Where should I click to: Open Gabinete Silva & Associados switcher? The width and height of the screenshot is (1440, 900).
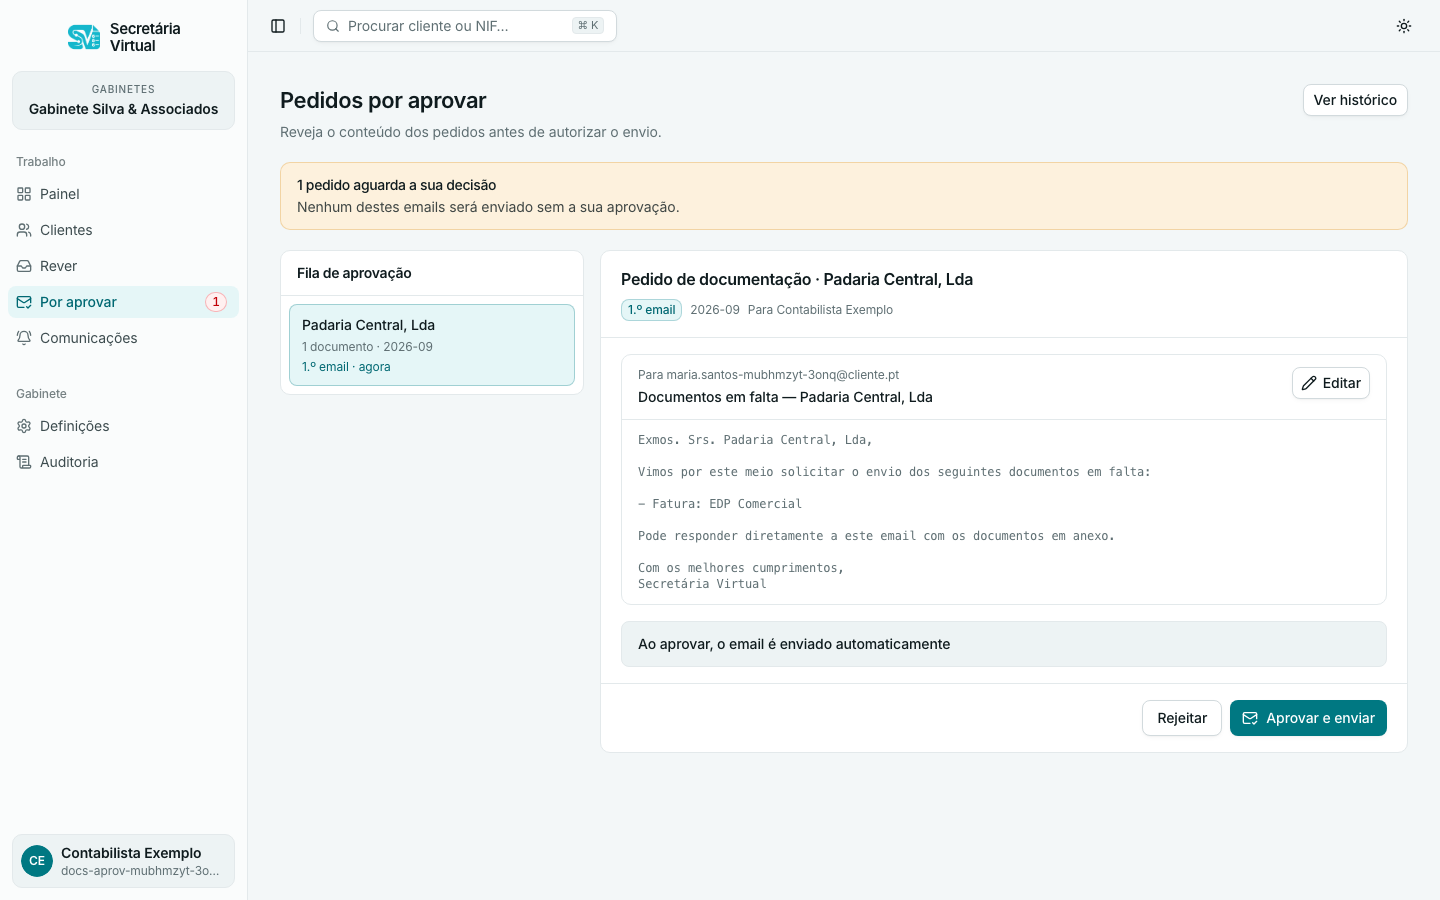(123, 100)
